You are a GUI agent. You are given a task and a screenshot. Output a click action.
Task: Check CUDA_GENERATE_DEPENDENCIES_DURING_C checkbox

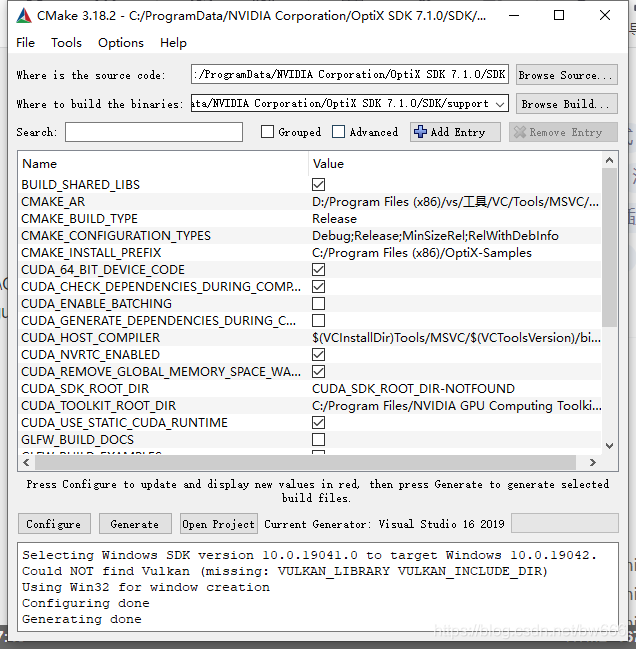(x=318, y=320)
